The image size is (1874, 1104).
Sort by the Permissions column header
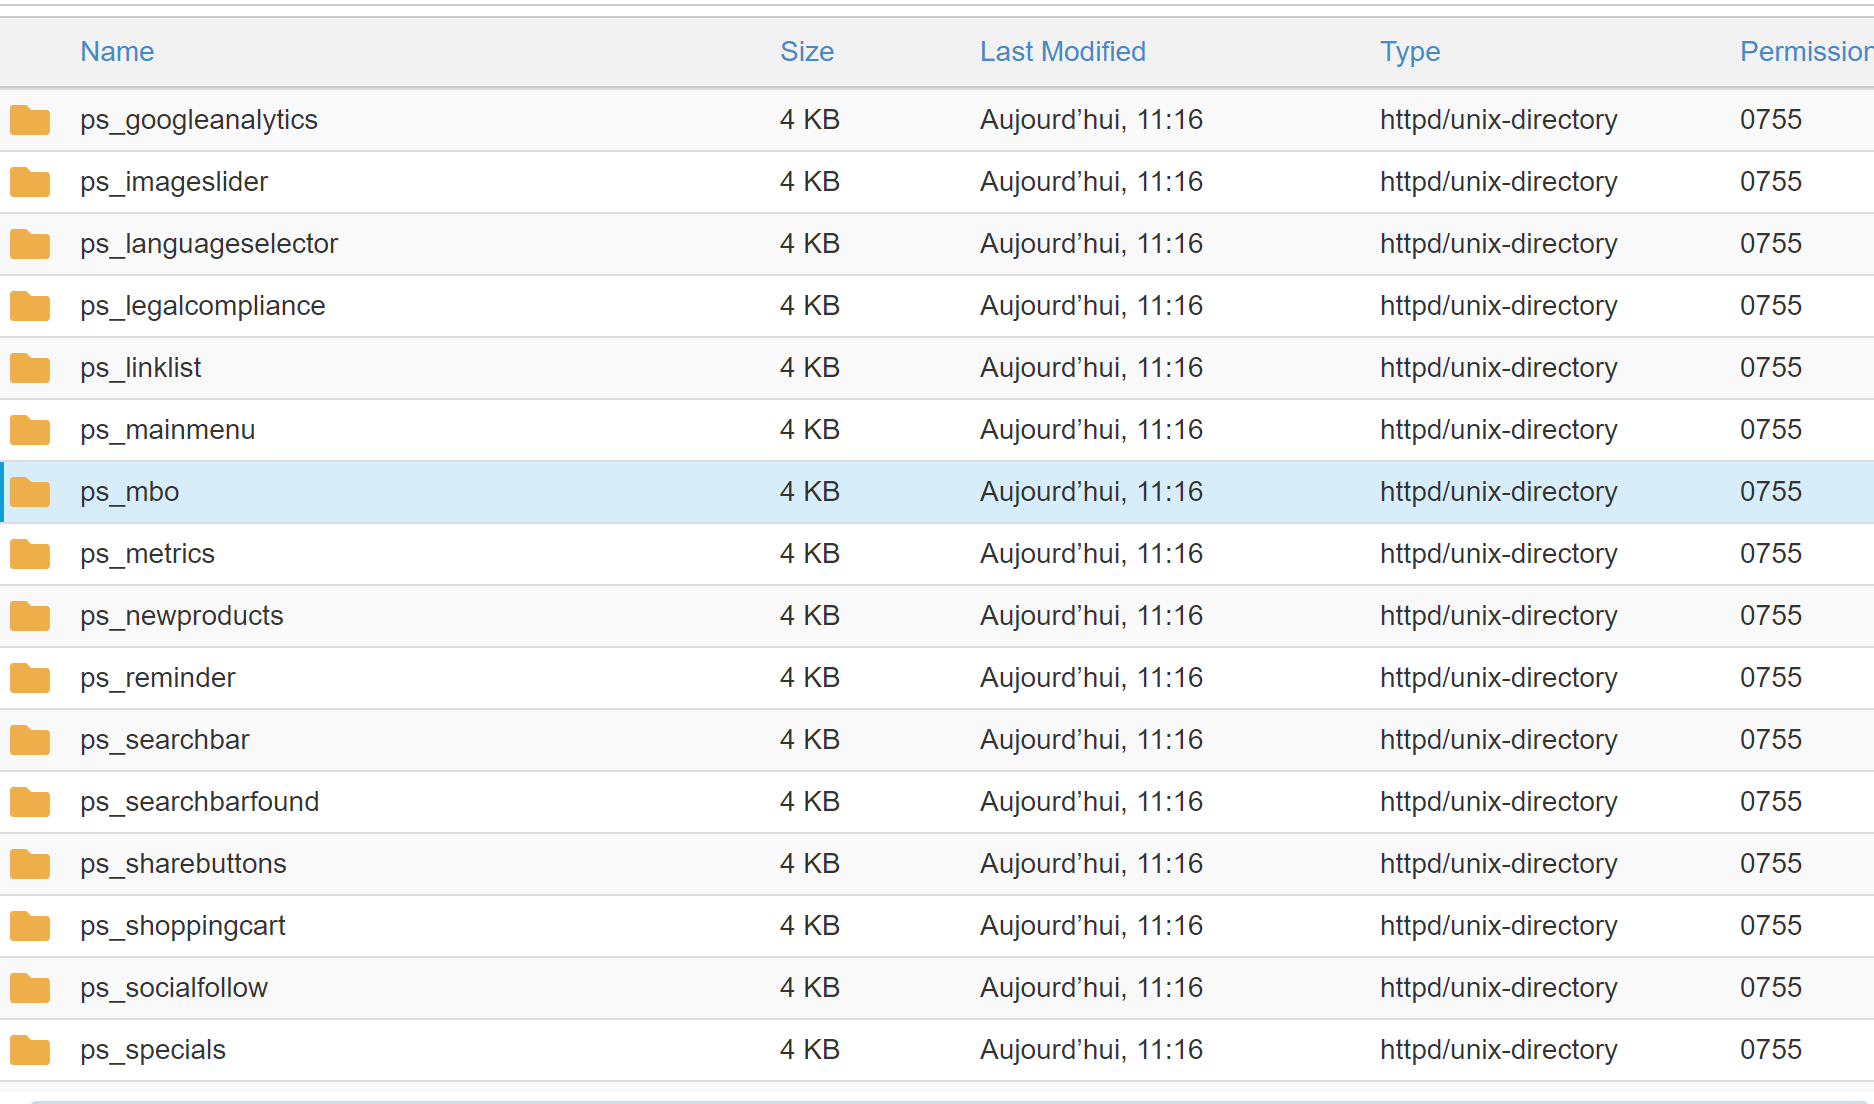pos(1806,52)
